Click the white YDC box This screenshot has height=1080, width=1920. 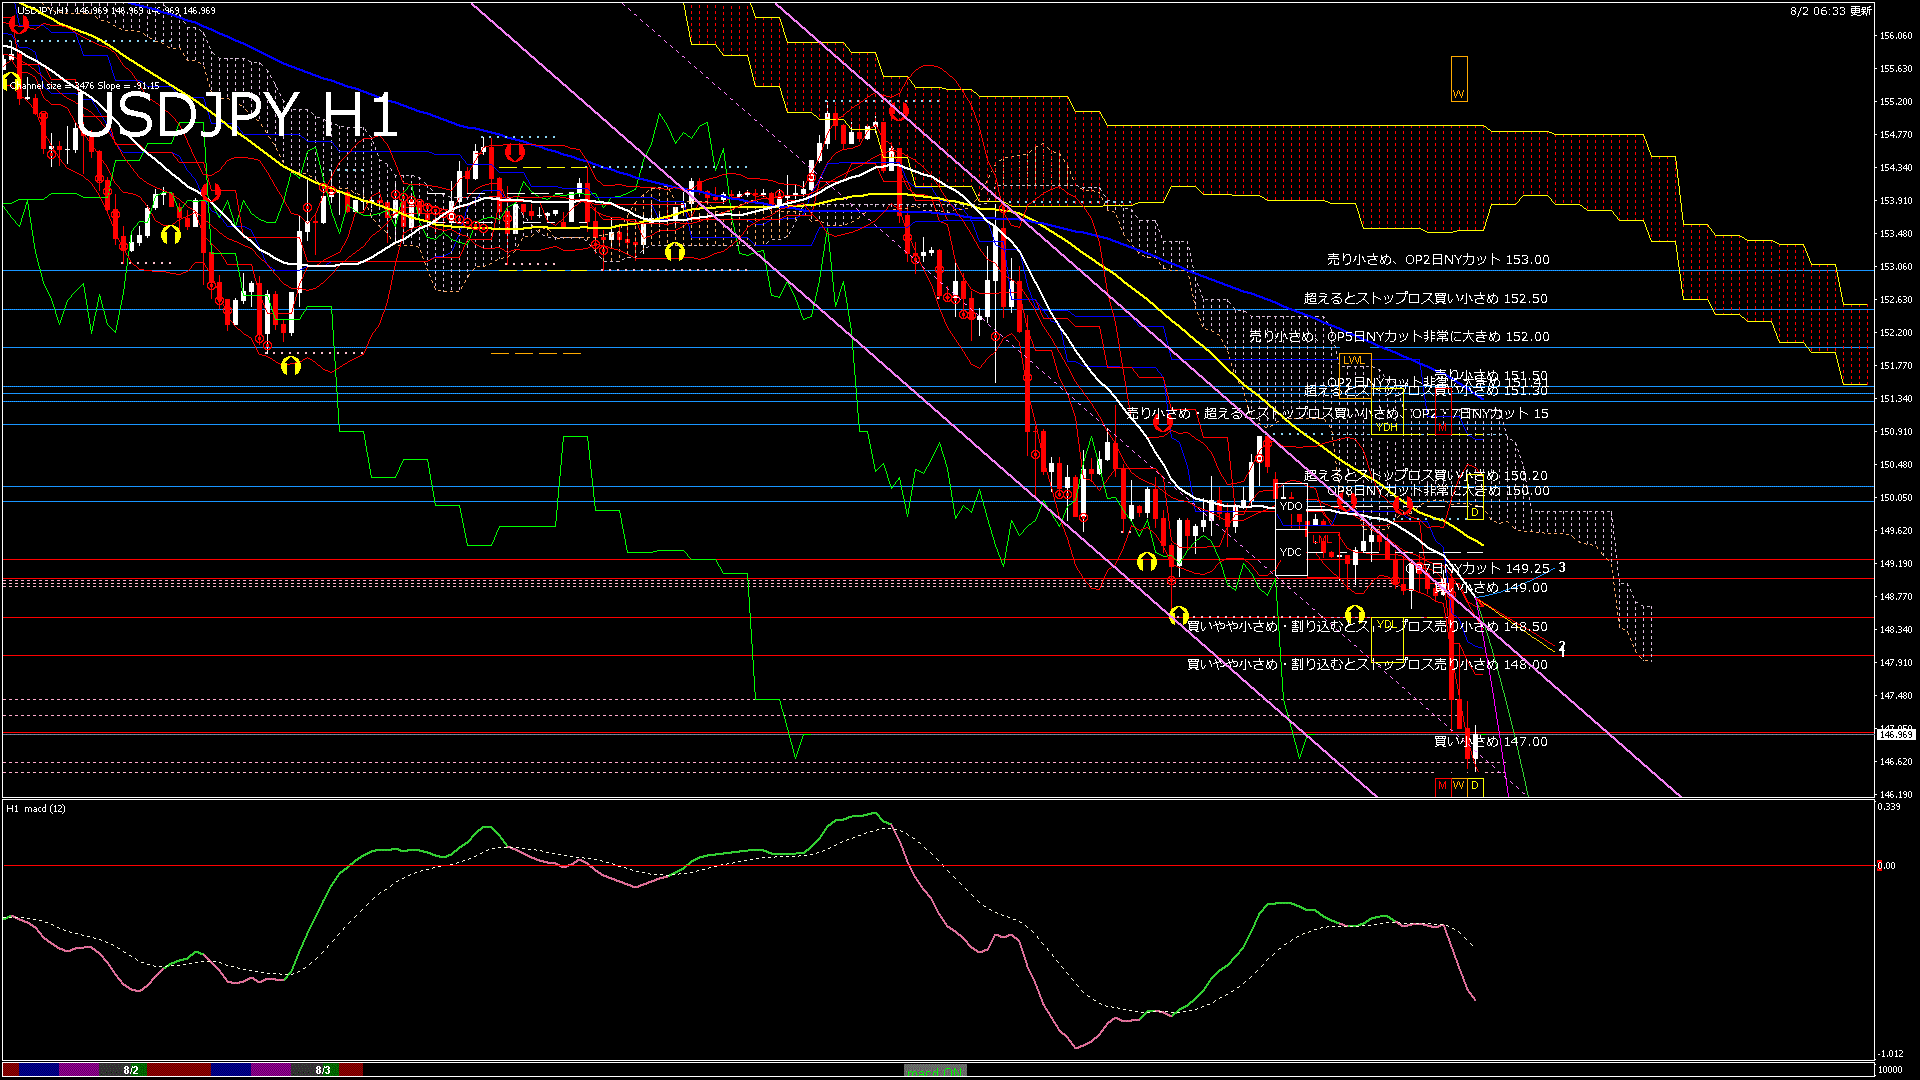coord(1291,552)
